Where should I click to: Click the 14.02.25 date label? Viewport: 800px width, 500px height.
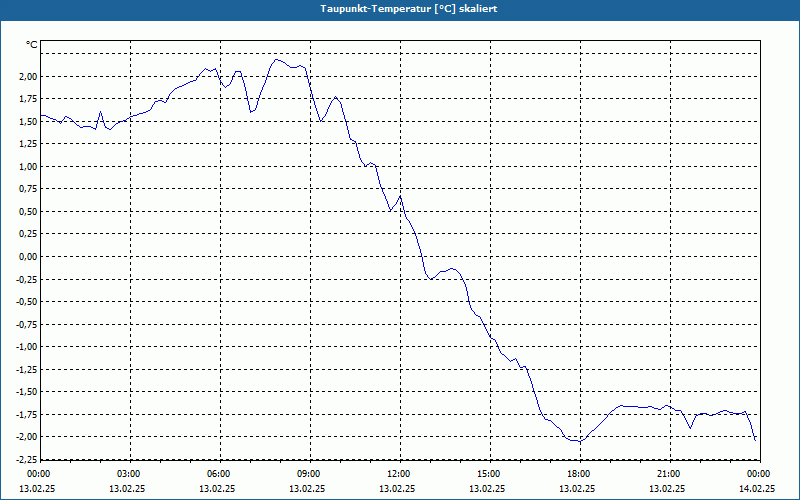coord(757,488)
